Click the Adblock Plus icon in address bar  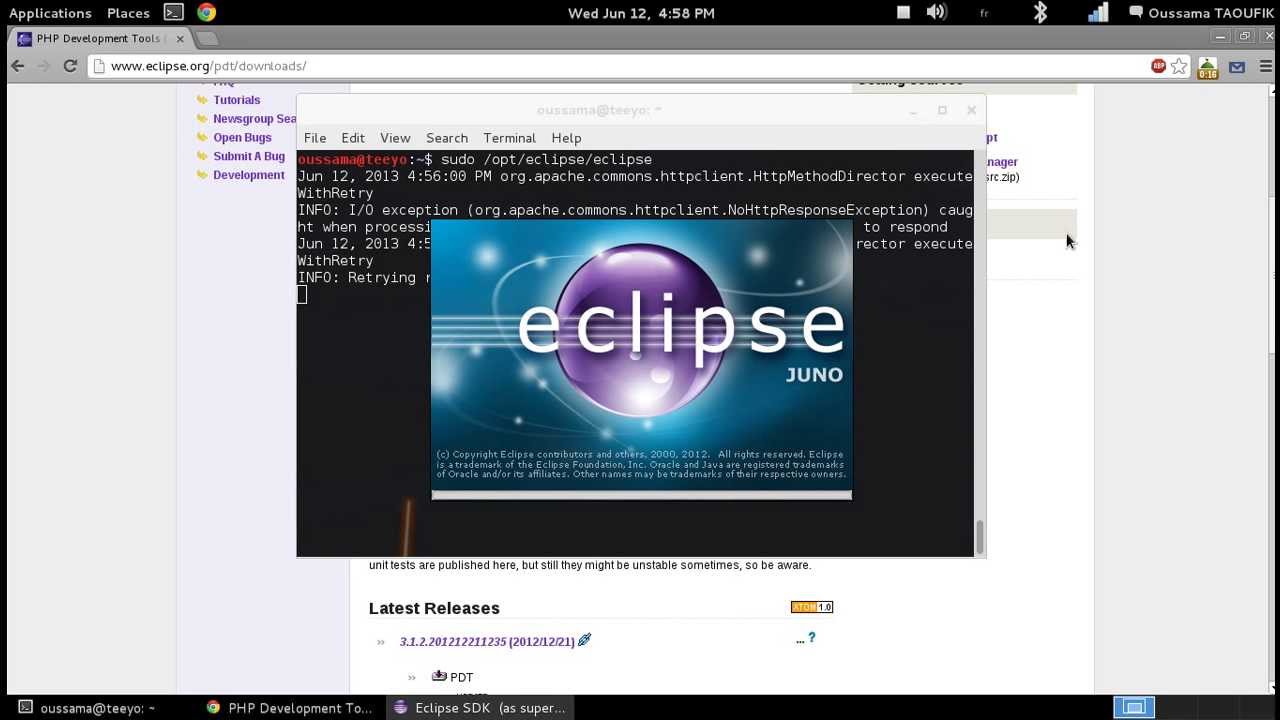(1158, 66)
